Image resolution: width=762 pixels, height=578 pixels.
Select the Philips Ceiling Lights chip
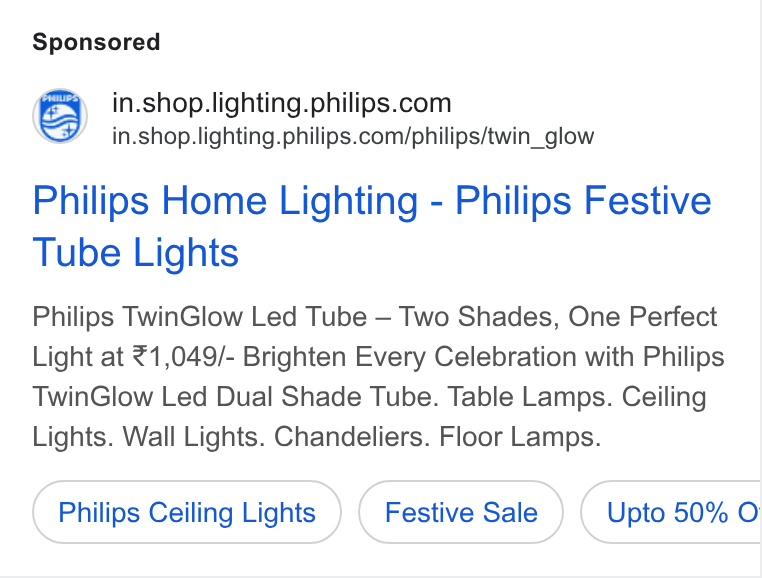[x=187, y=512]
